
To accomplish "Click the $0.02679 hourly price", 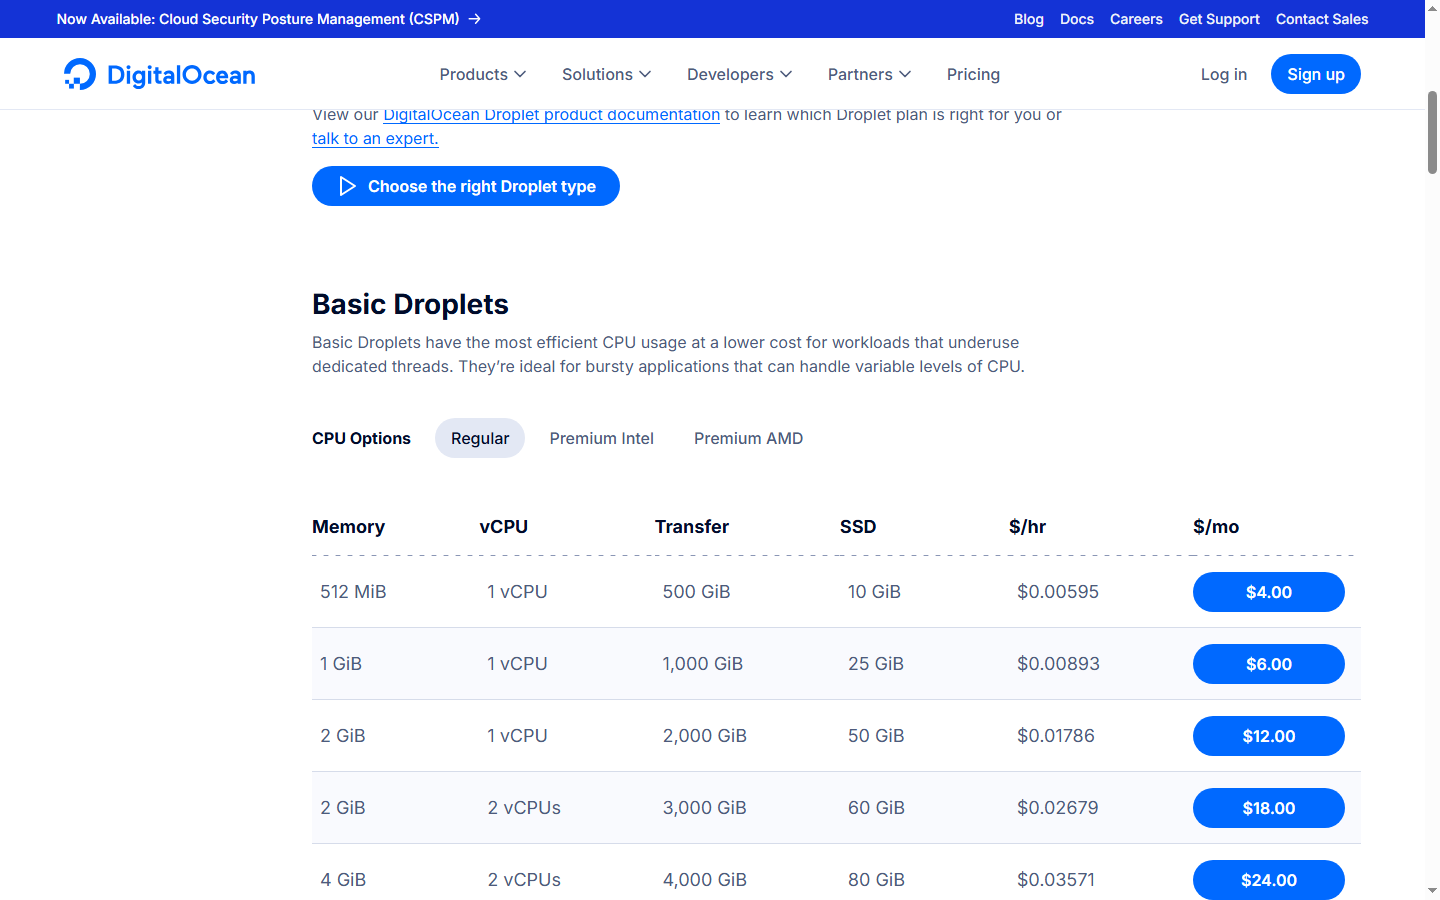I will tap(1058, 808).
